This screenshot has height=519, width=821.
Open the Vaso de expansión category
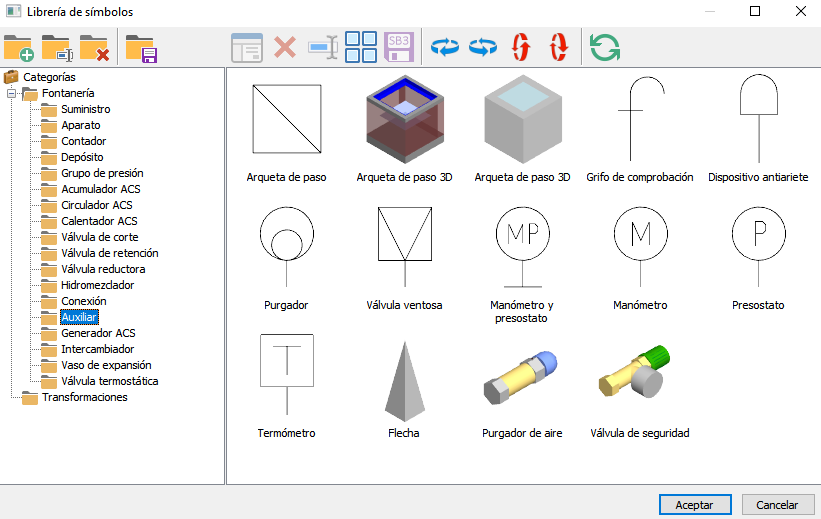pos(106,365)
